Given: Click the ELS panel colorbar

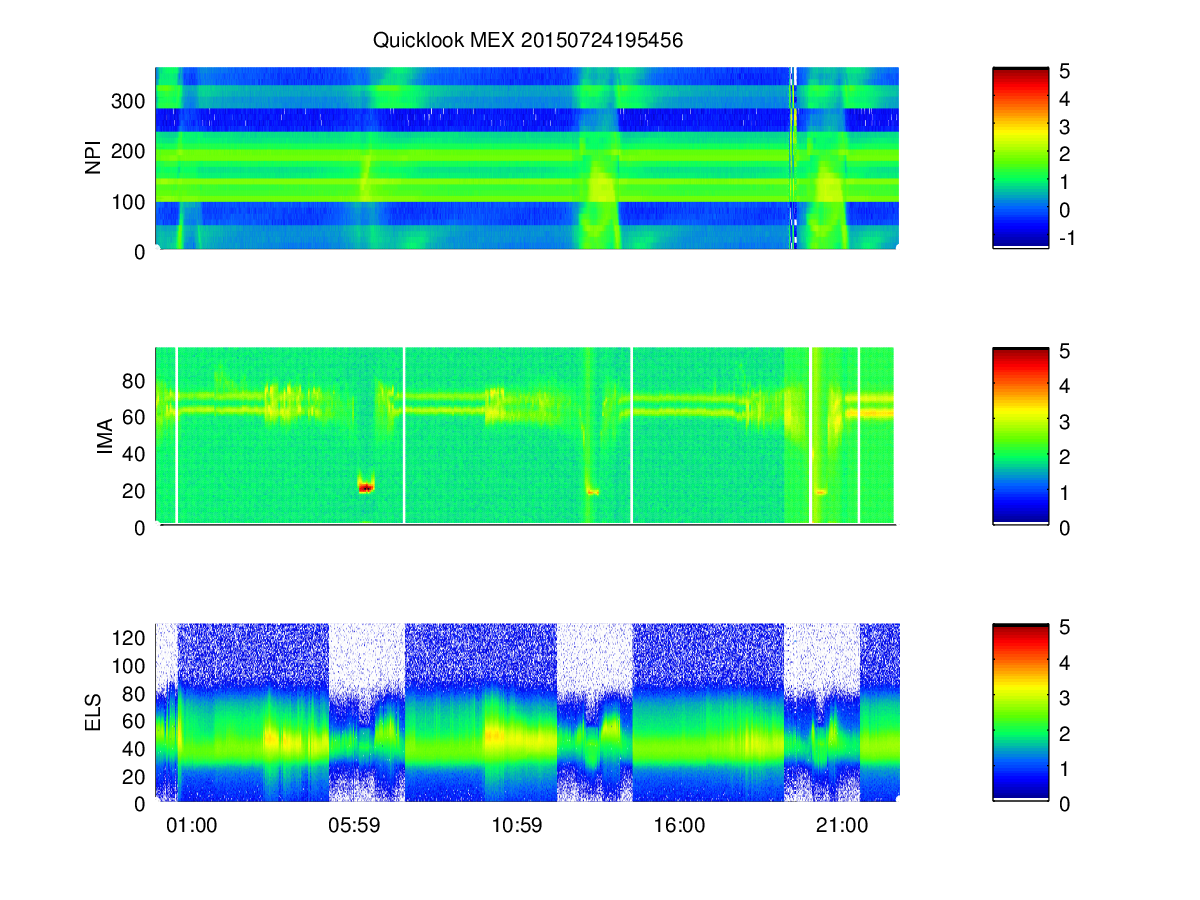Looking at the screenshot, I should click(1020, 711).
